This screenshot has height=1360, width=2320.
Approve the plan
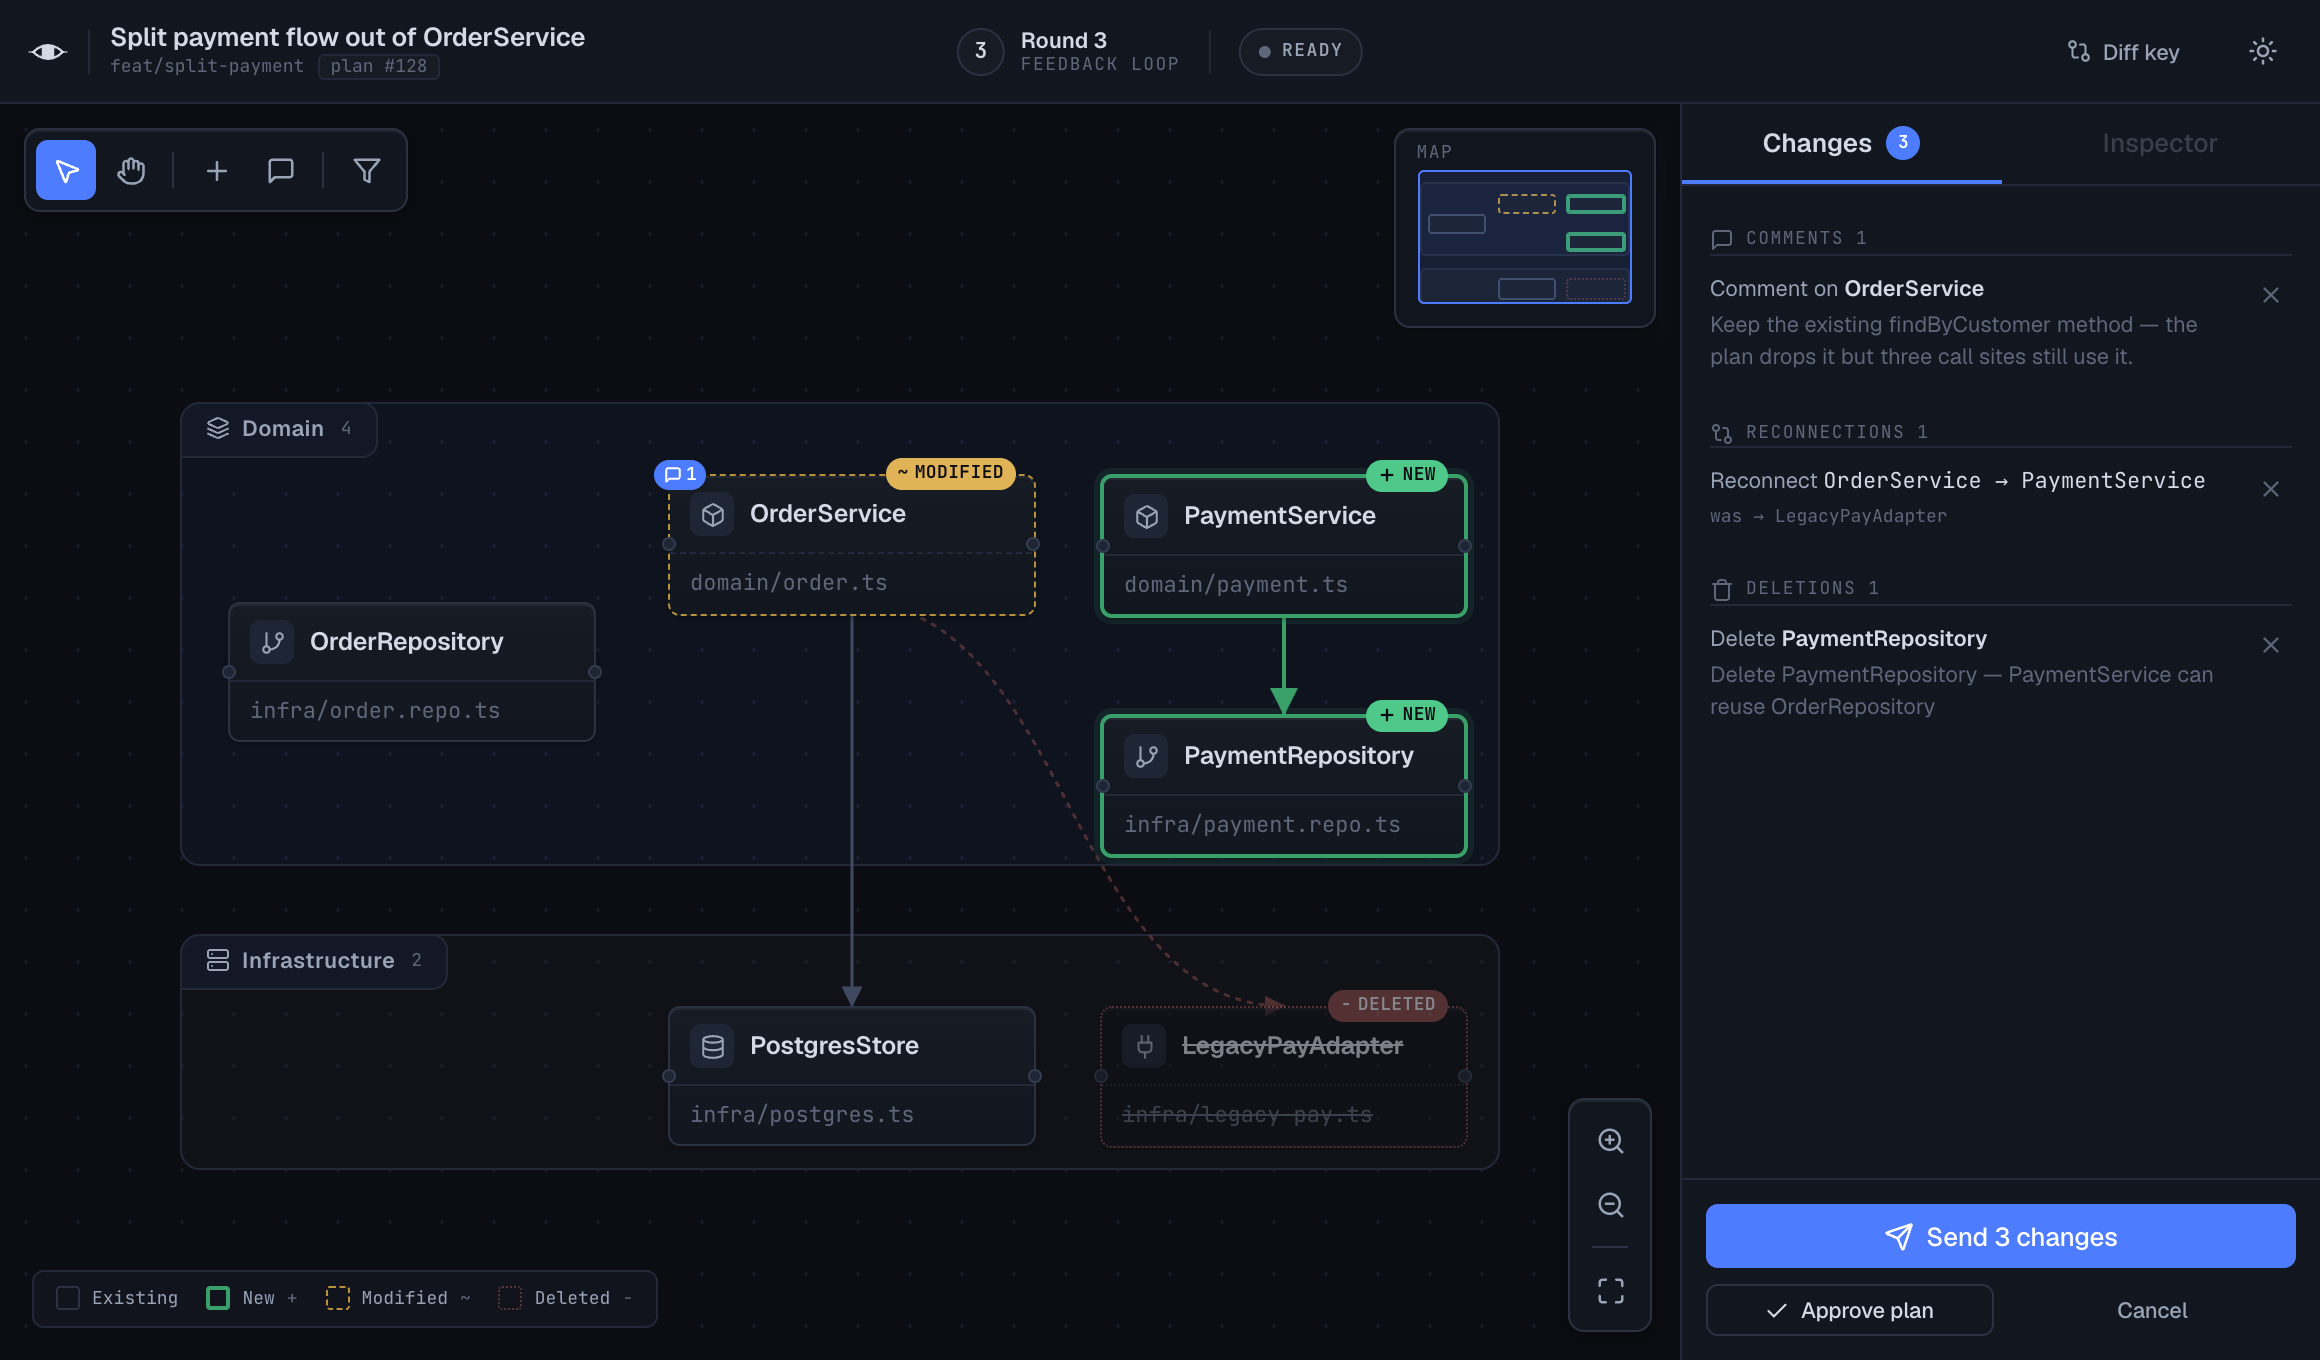click(1849, 1310)
